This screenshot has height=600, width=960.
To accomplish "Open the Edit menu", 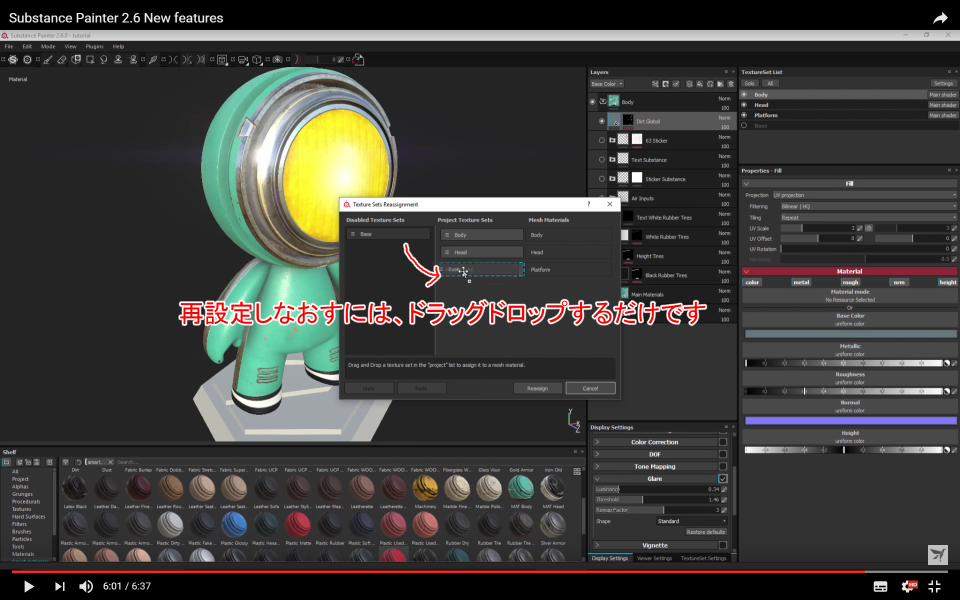I will click(27, 47).
